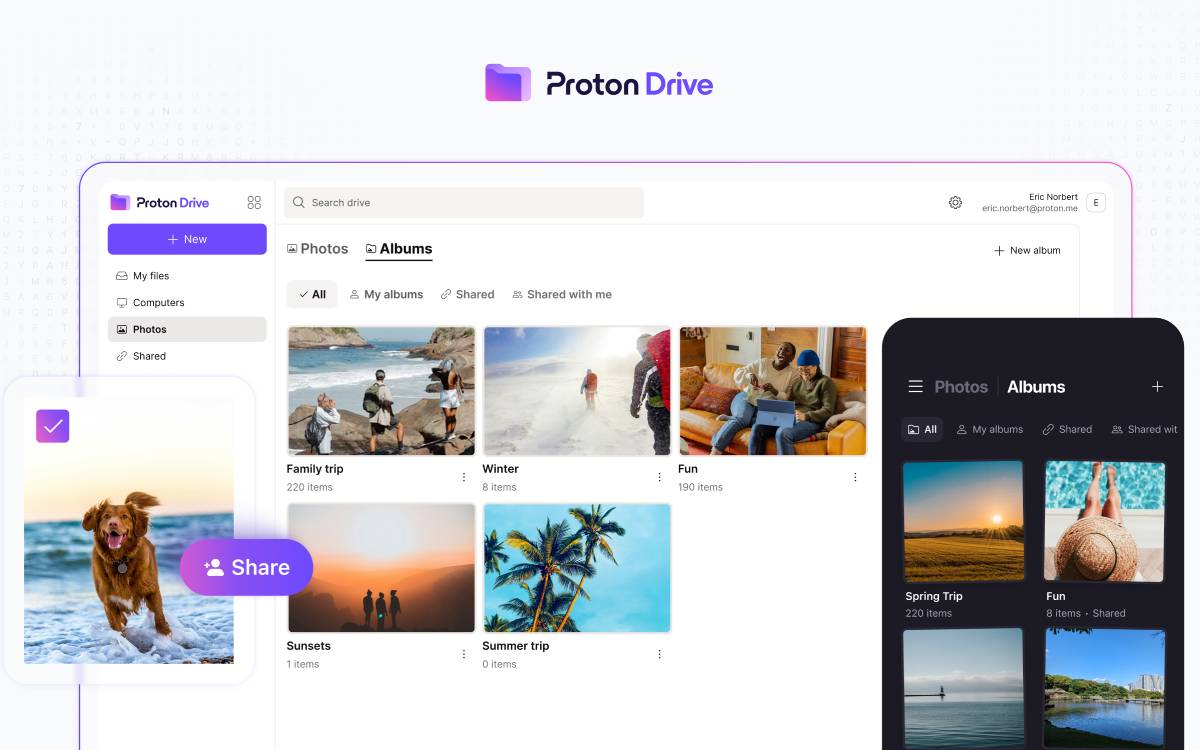
Task: Open the Sunsets album three-dot menu
Action: coord(463,654)
